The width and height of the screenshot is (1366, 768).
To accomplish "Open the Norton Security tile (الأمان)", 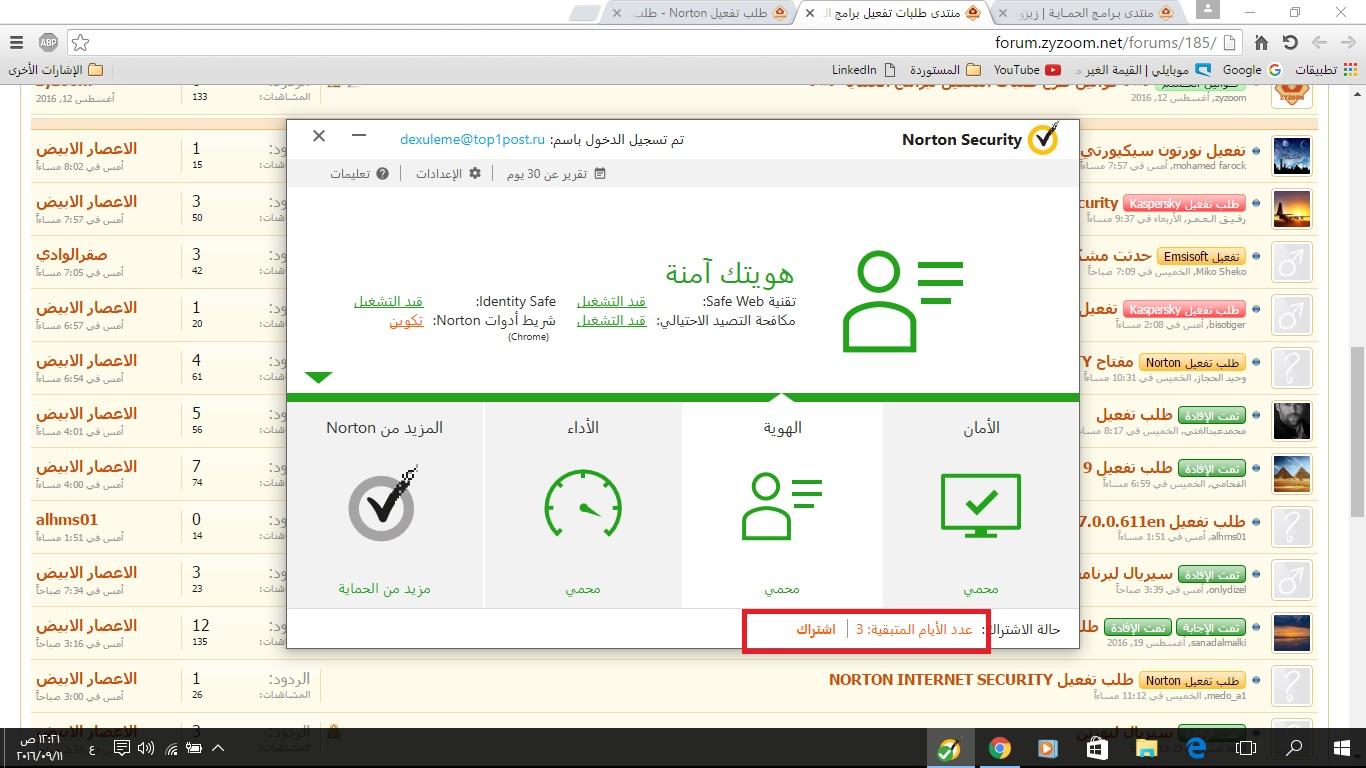I will pyautogui.click(x=981, y=505).
